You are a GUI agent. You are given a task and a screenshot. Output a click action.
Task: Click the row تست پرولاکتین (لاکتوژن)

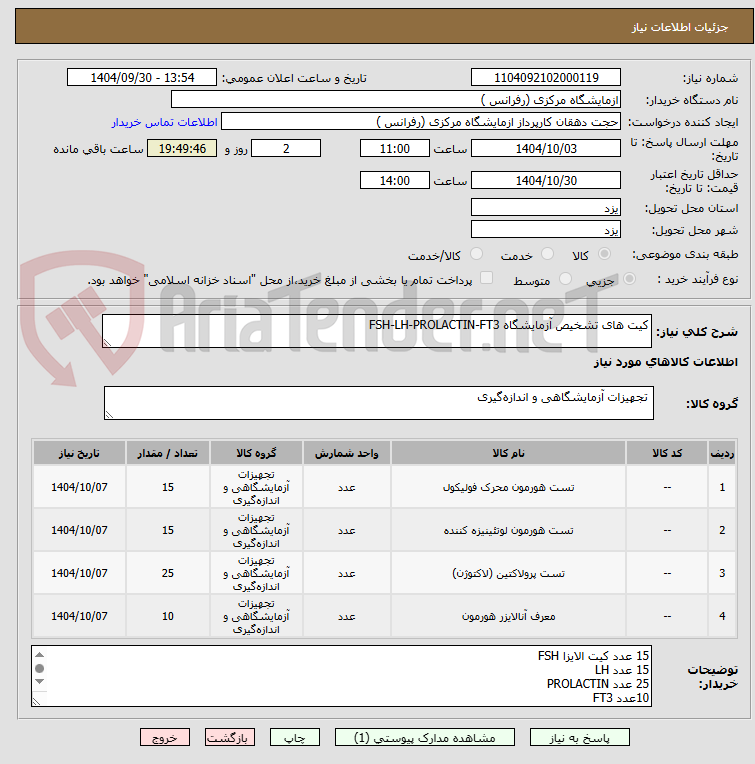point(384,573)
